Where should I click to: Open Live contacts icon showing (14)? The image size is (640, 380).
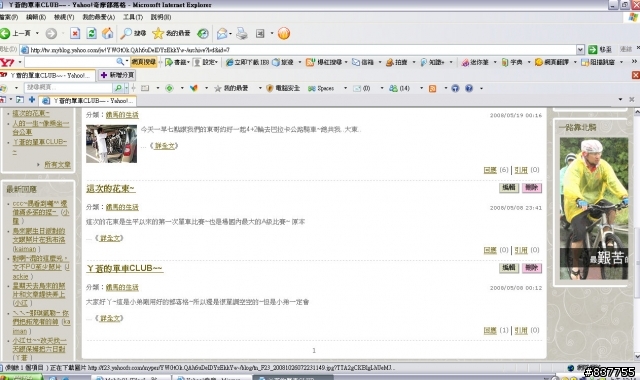tap(399, 88)
